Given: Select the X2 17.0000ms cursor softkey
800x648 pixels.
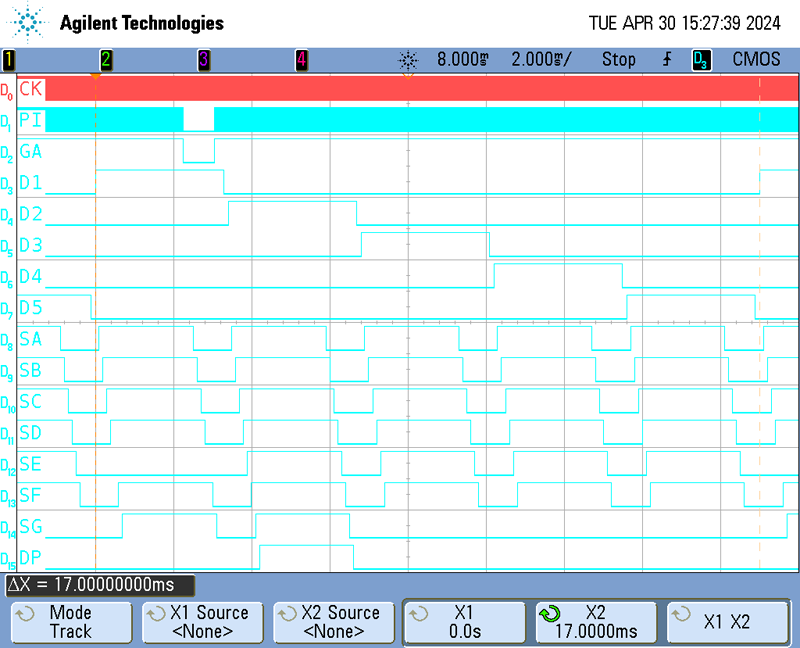Looking at the screenshot, I should (x=595, y=622).
